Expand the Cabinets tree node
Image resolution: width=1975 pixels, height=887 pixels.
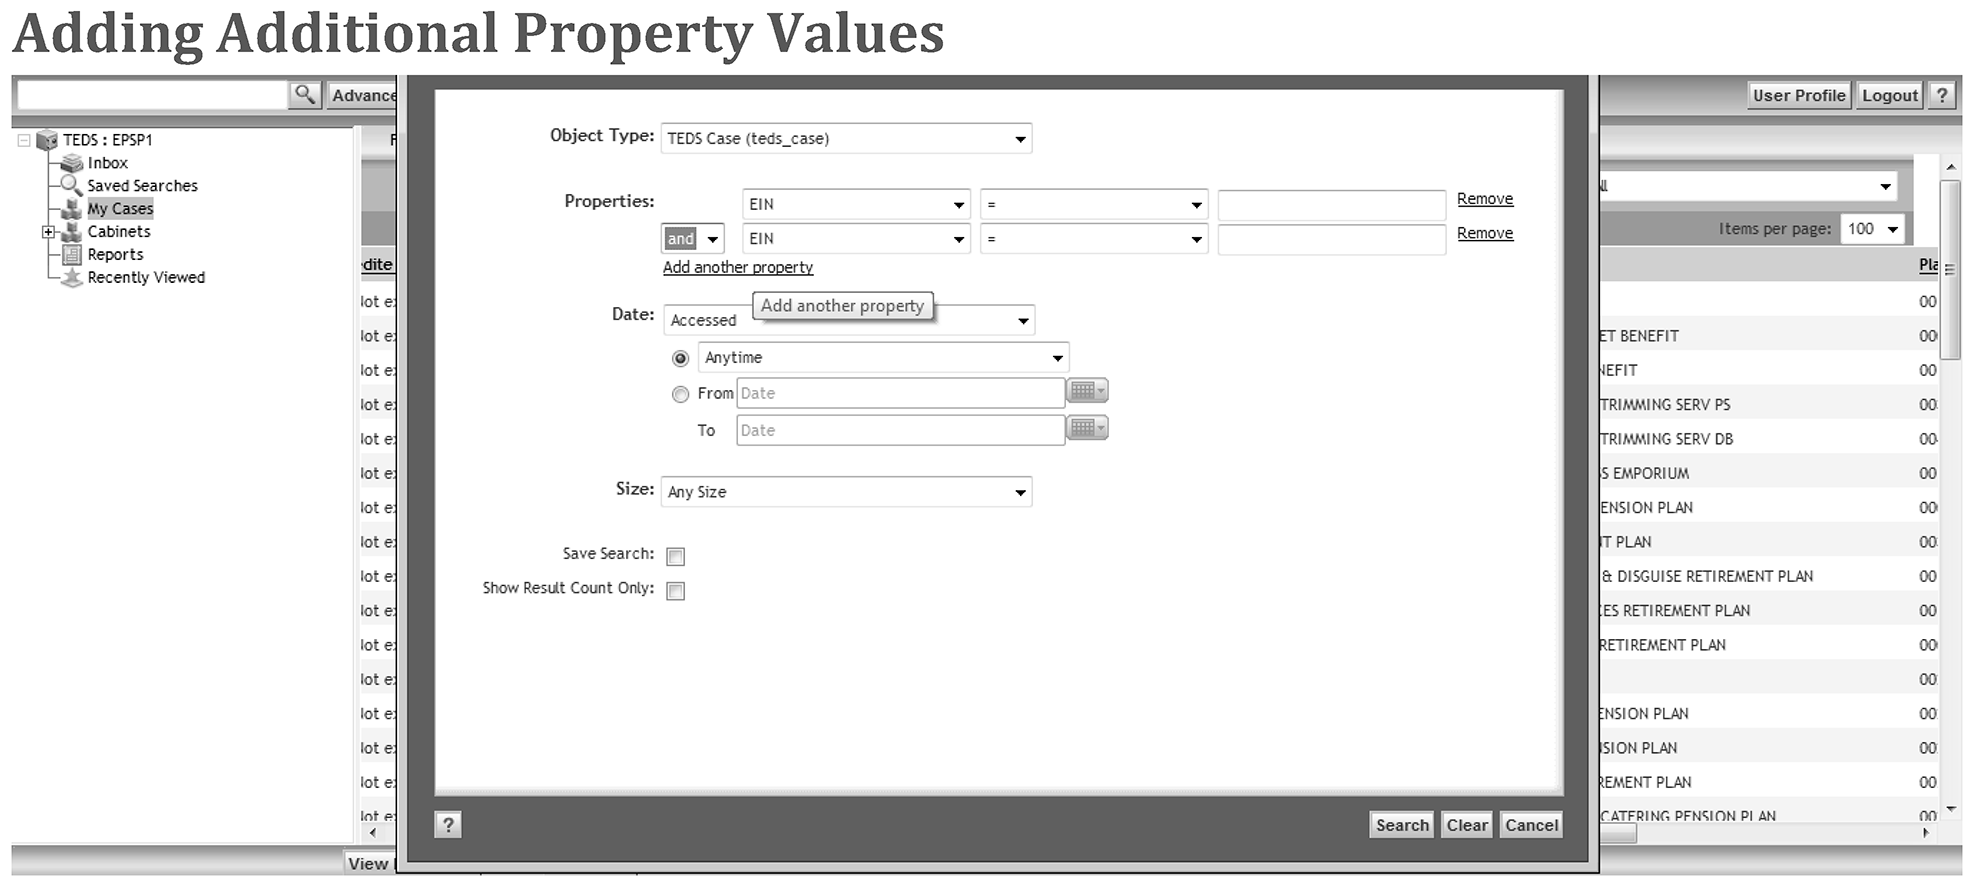[x=48, y=232]
